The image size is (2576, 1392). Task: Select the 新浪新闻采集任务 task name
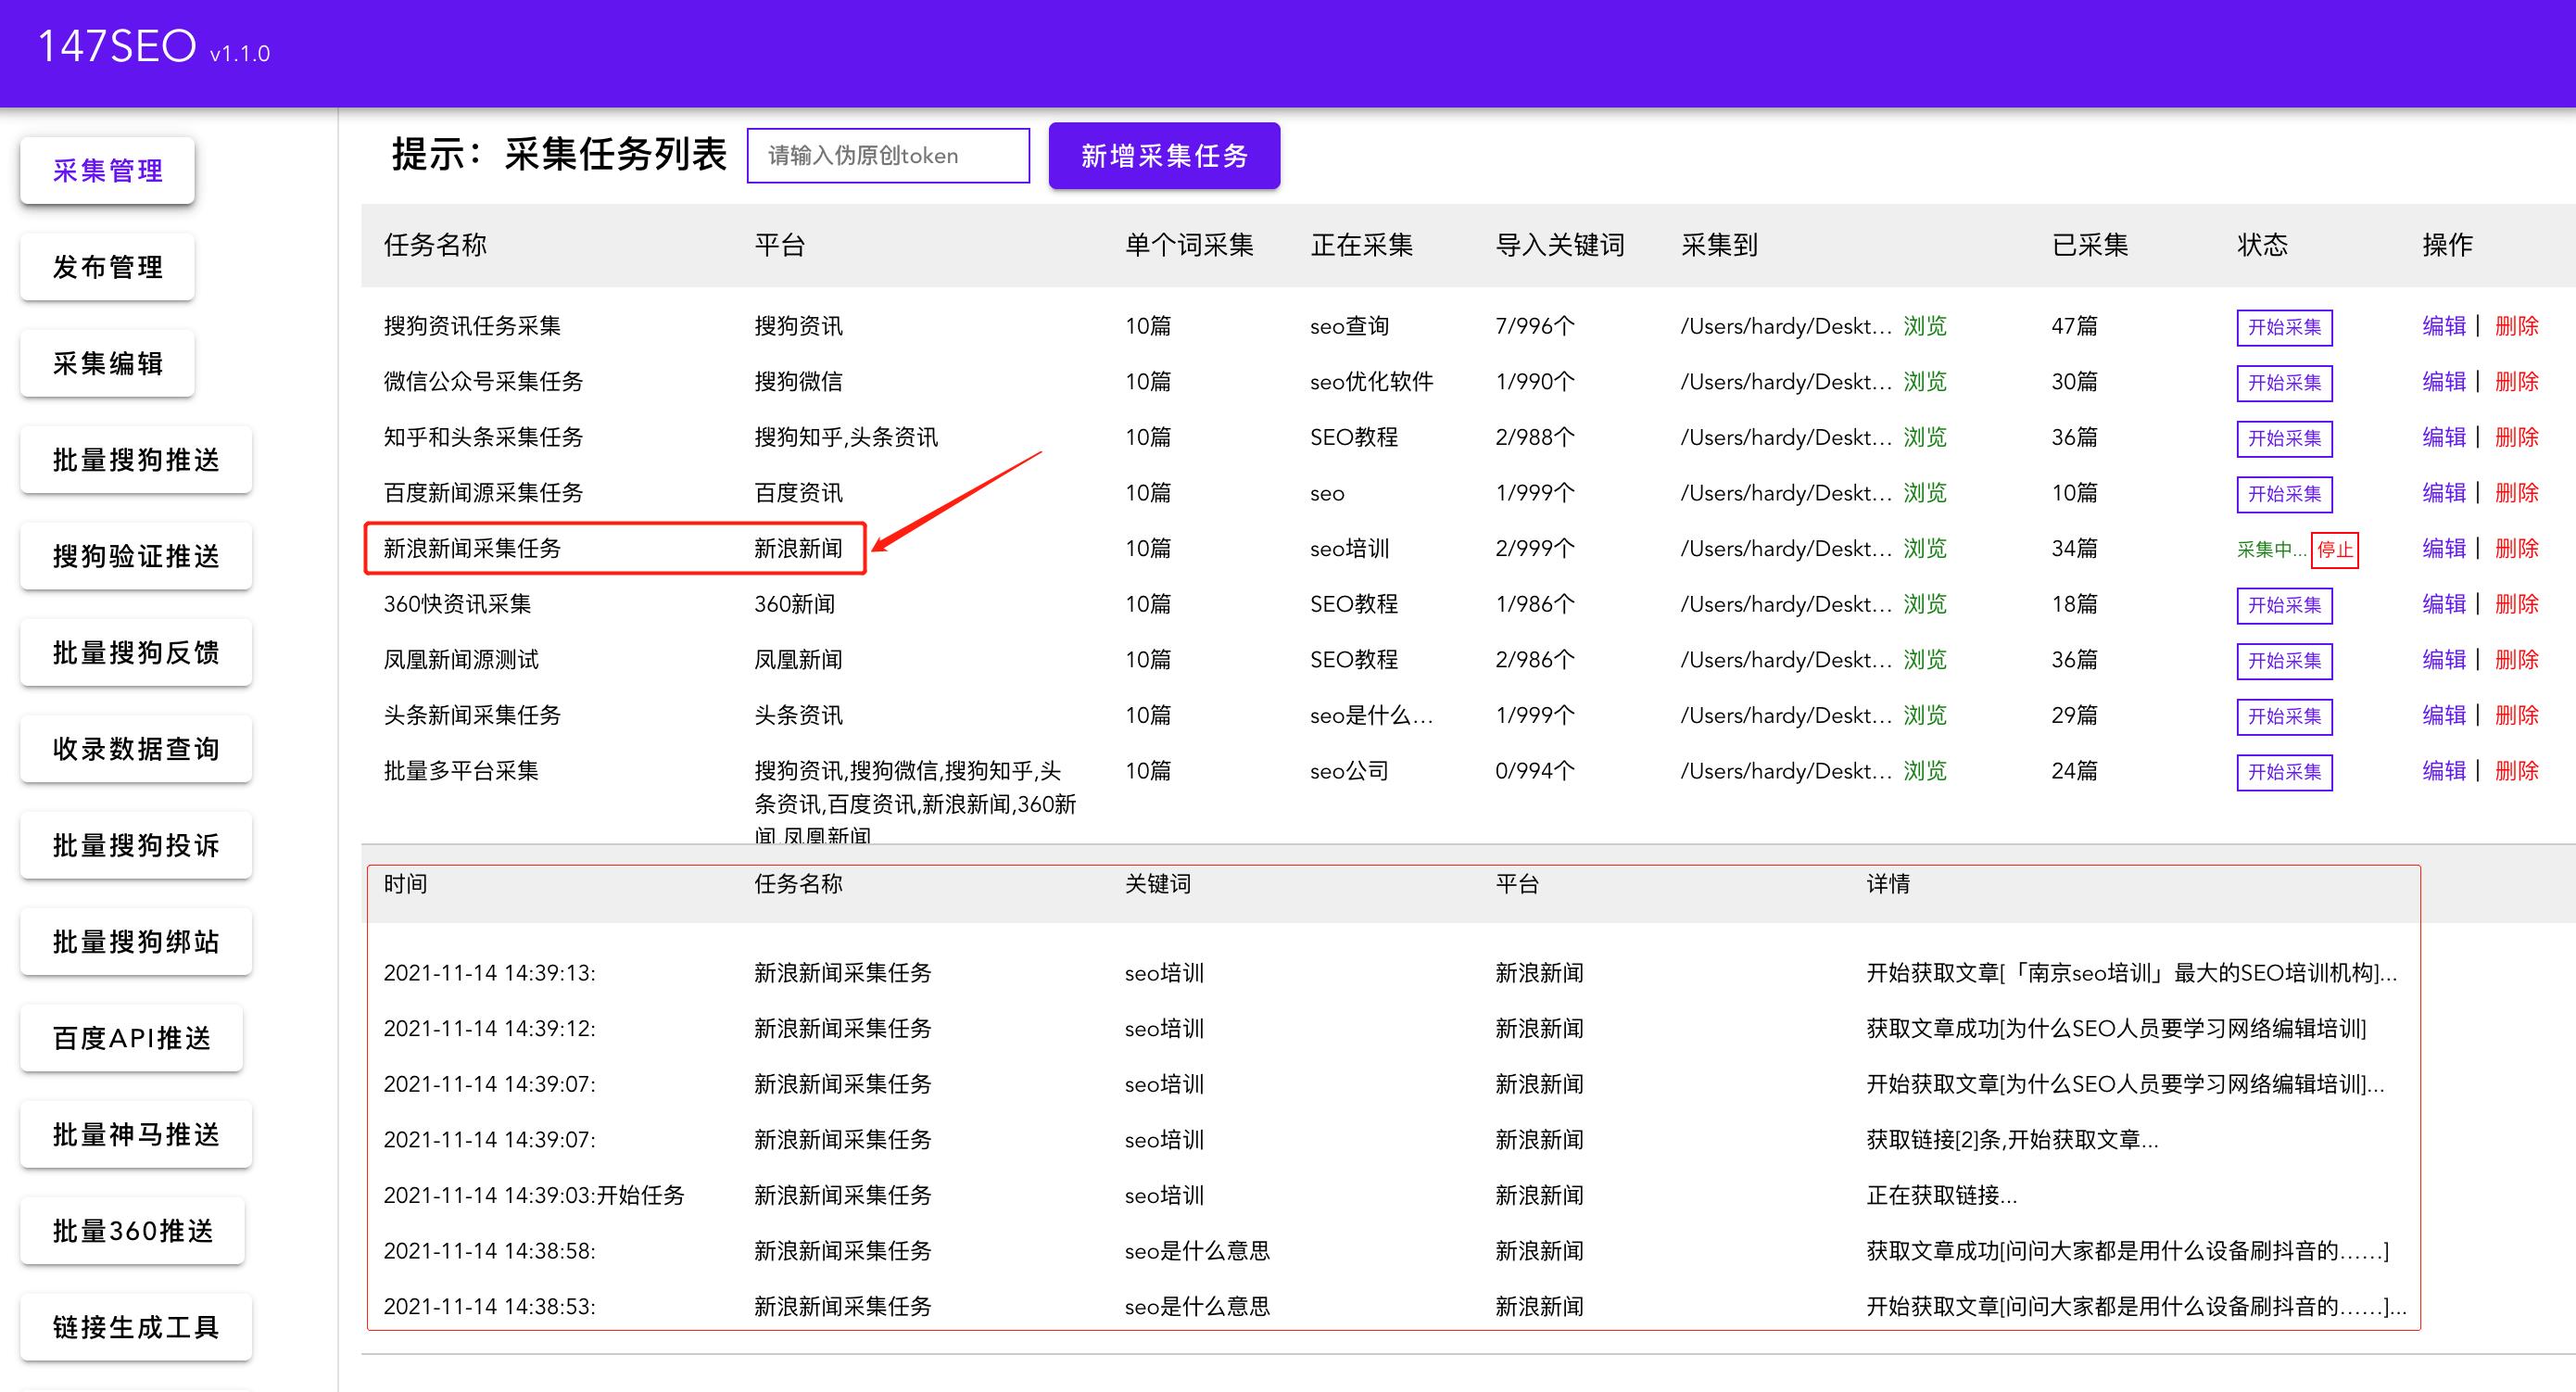click(x=472, y=549)
